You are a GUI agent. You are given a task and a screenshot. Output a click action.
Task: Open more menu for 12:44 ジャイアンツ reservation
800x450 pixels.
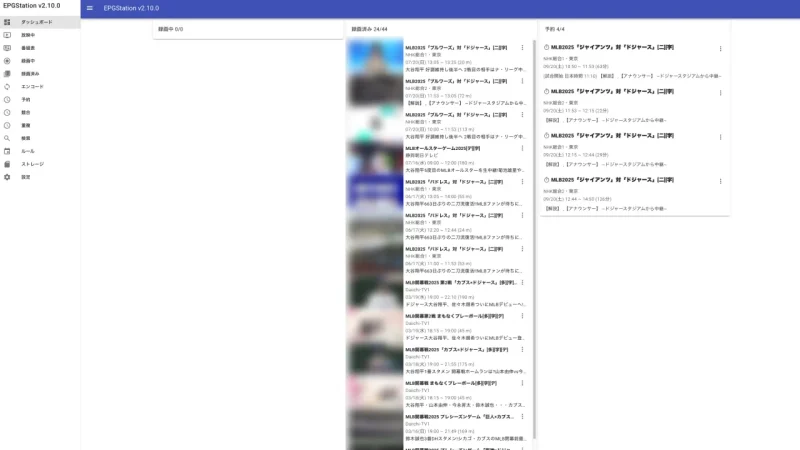pos(720,182)
